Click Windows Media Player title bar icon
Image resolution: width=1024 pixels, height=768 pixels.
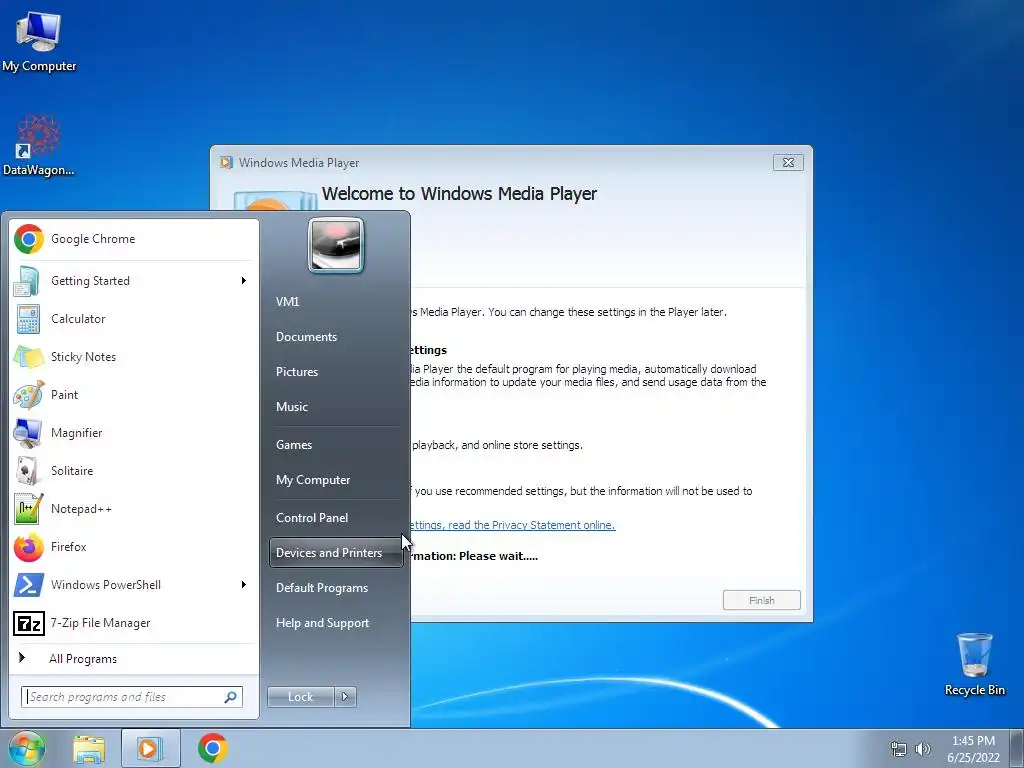(x=227, y=163)
